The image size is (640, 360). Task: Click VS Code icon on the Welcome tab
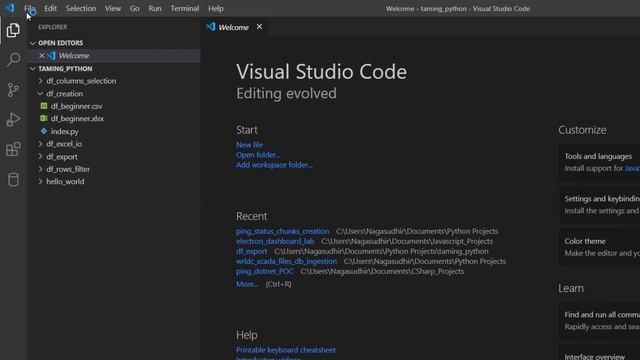[x=211, y=27]
